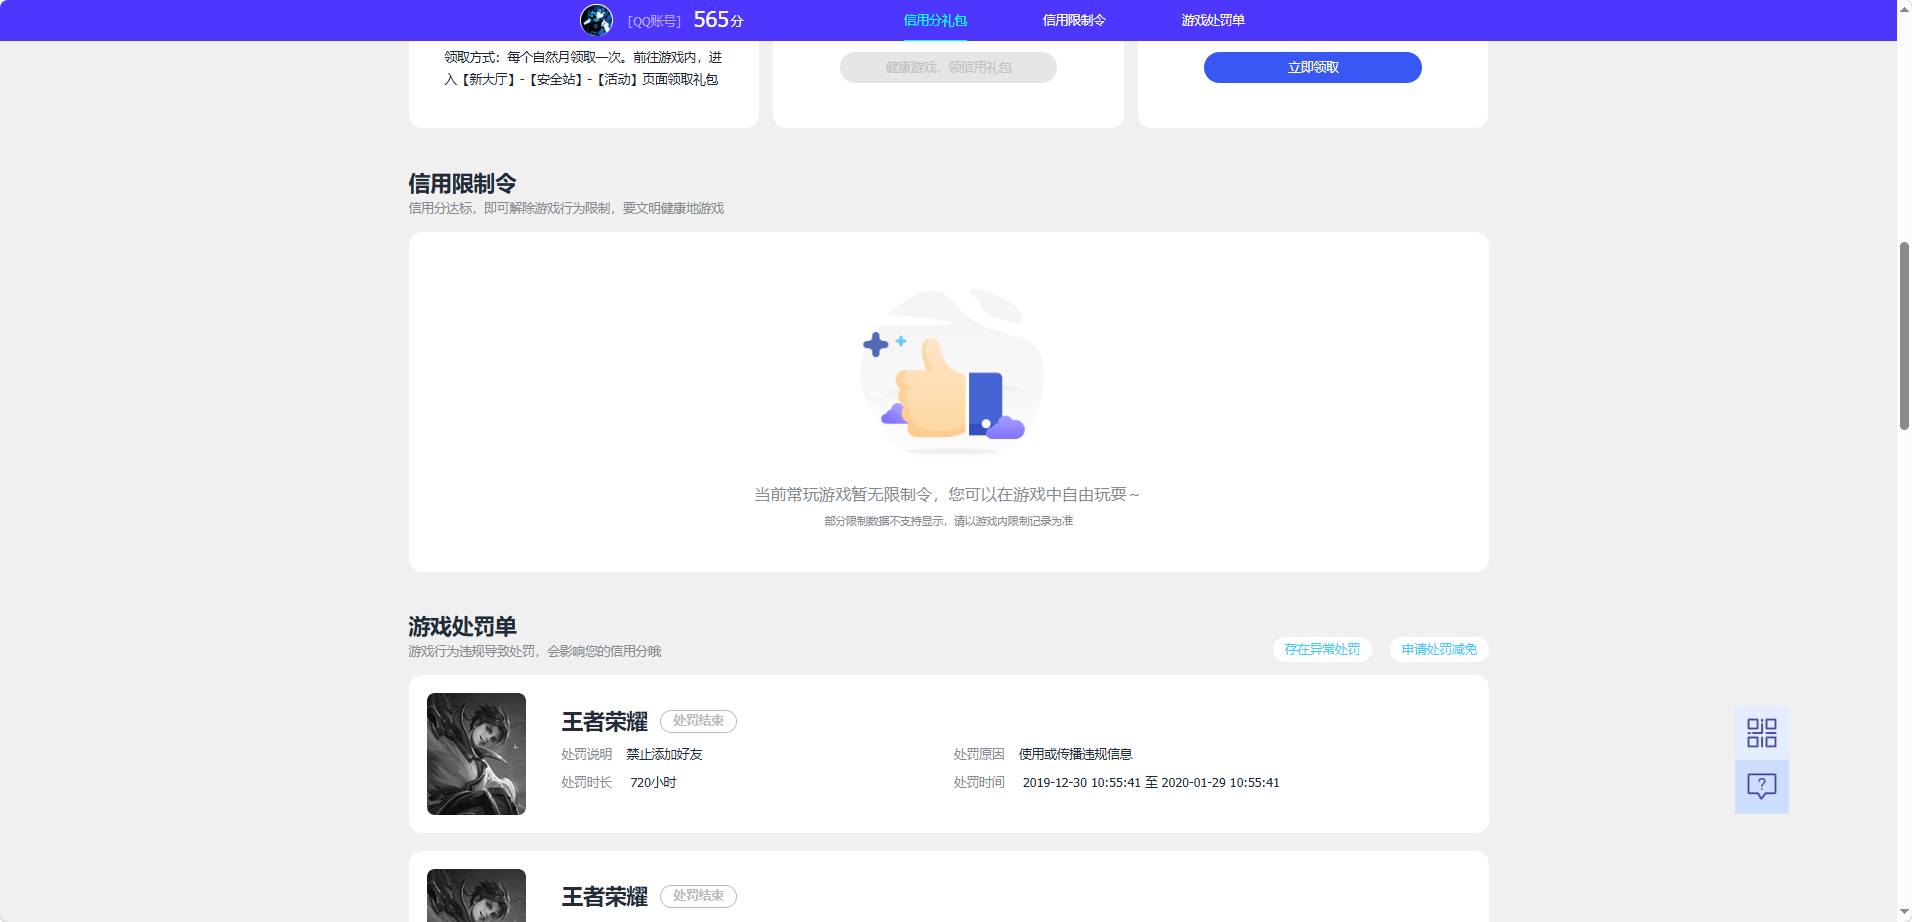
Task: Click the 游戏处罚单 section heading
Action: pos(462,627)
